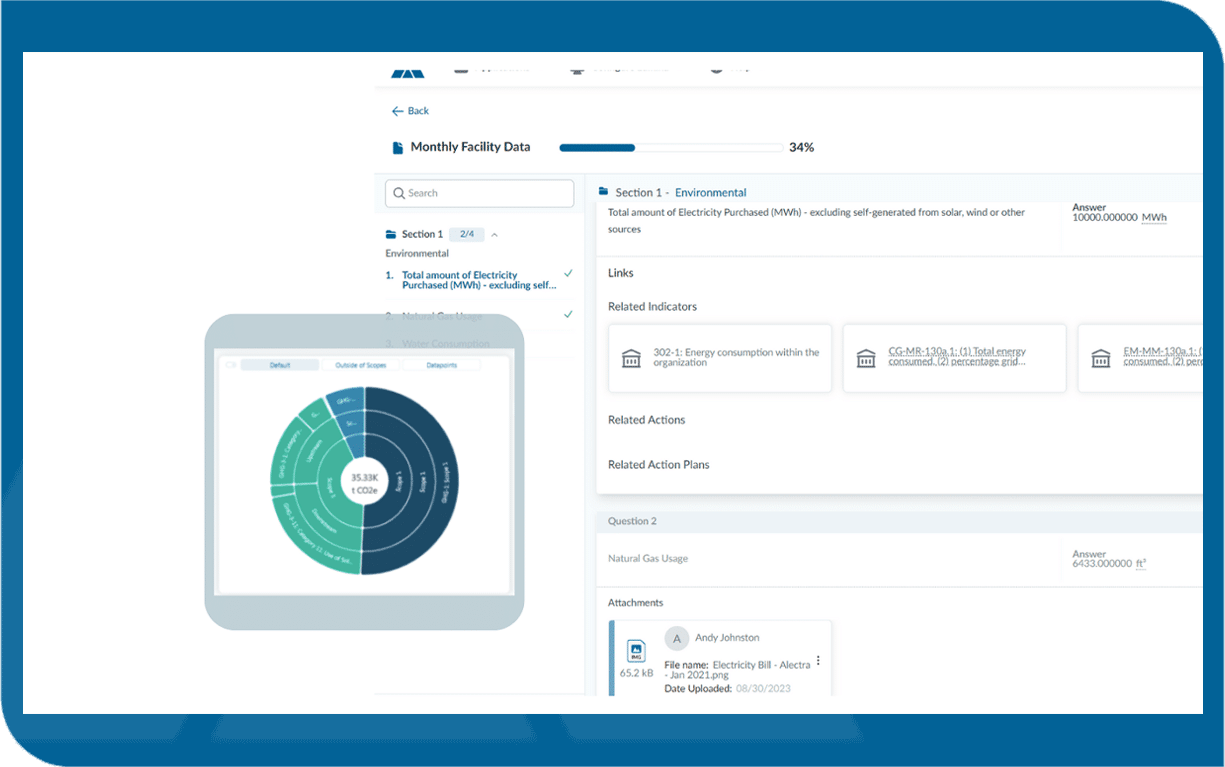The height and width of the screenshot is (767, 1225).
Task: Open the Environmental section link in header
Action: point(710,193)
